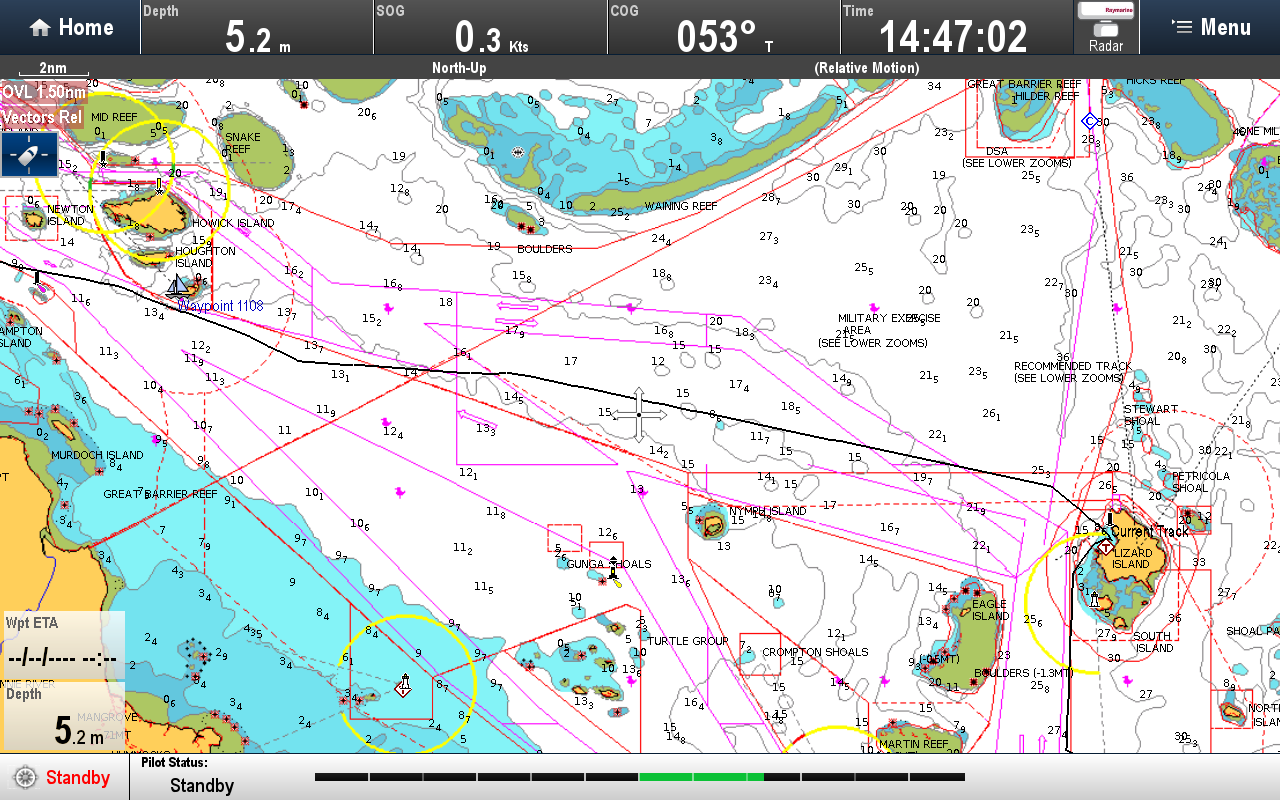This screenshot has width=1280, height=800.
Task: Select Crompton Shoals label
Action: [x=816, y=652]
